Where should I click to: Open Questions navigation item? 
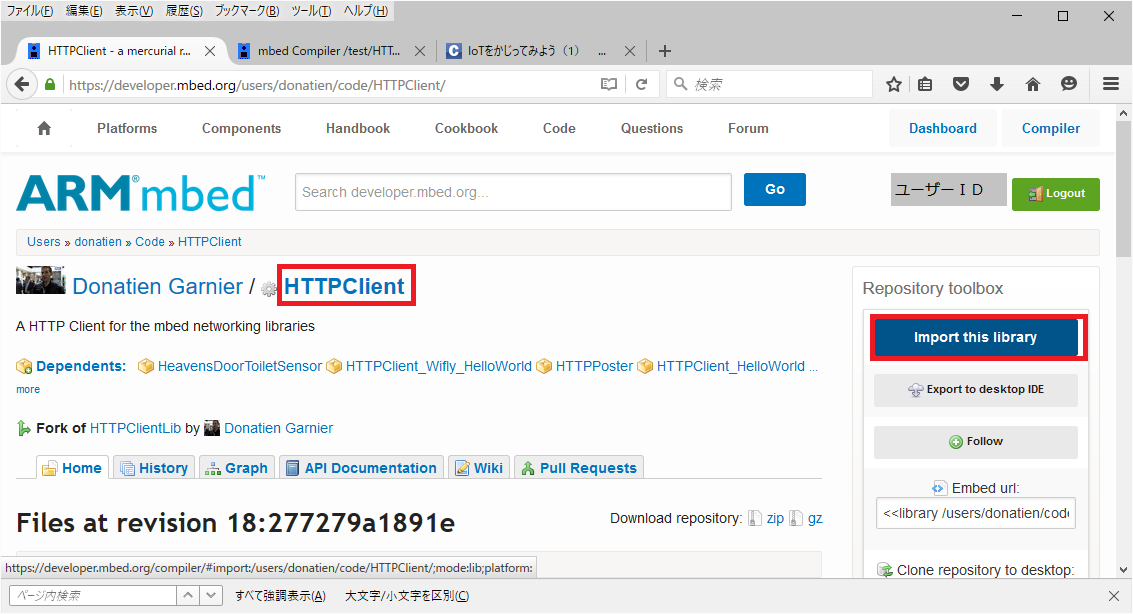[652, 129]
